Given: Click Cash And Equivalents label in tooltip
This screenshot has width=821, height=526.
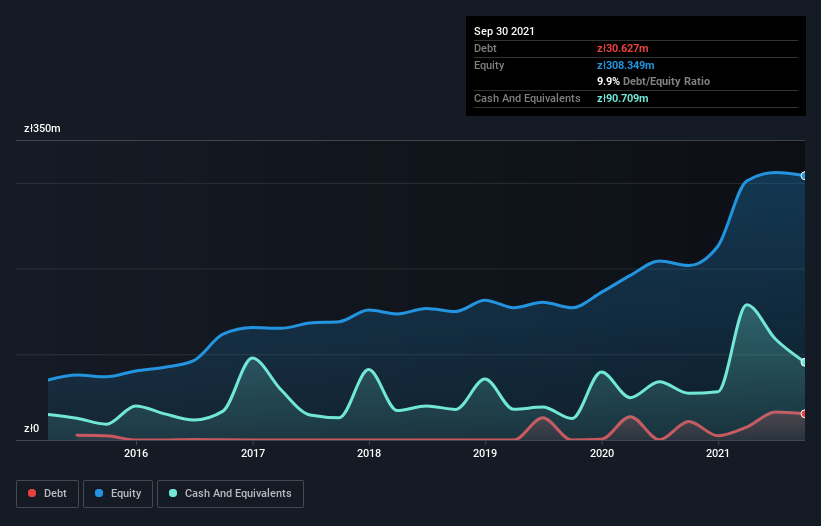Looking at the screenshot, I should tap(527, 98).
